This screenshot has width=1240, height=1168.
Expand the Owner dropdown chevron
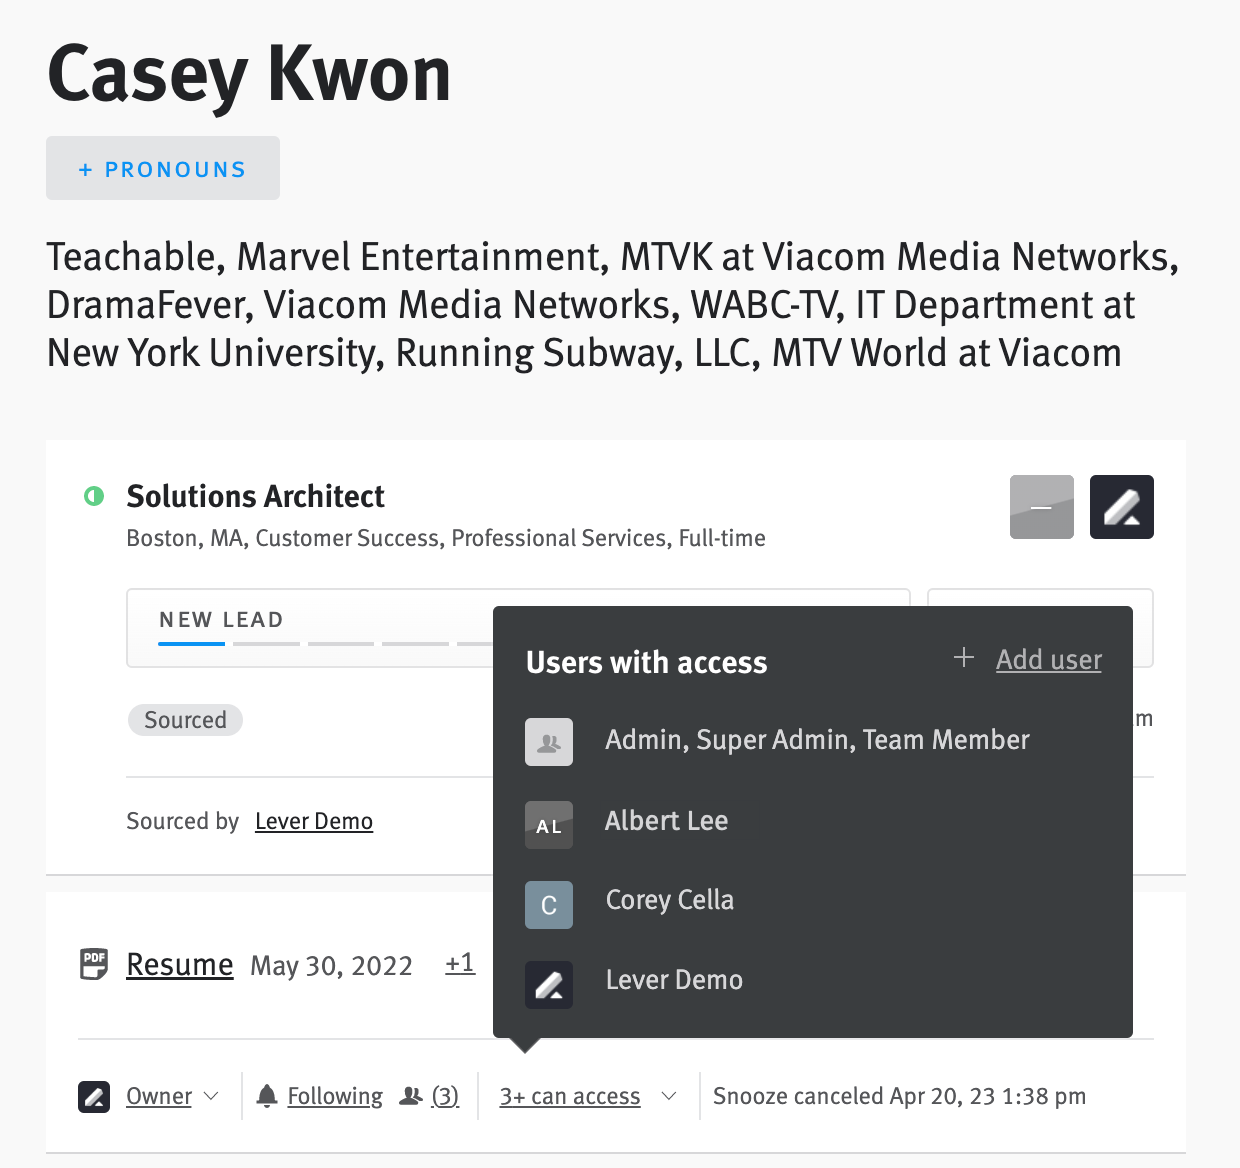pos(211,1096)
